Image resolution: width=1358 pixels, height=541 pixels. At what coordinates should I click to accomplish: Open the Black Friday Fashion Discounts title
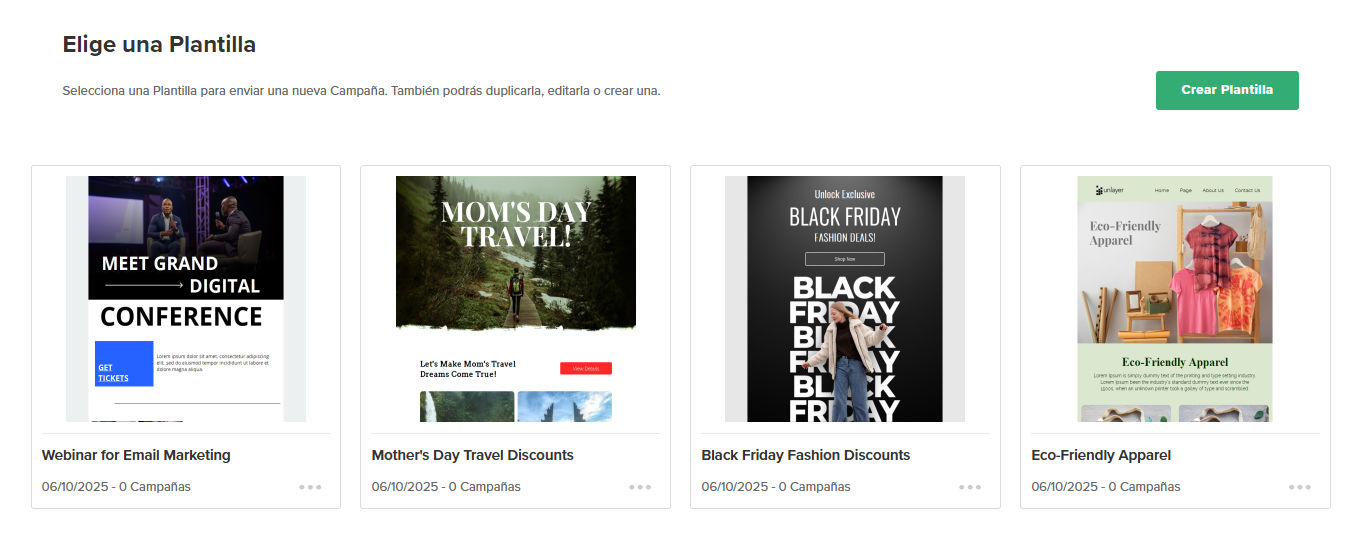[x=806, y=455]
